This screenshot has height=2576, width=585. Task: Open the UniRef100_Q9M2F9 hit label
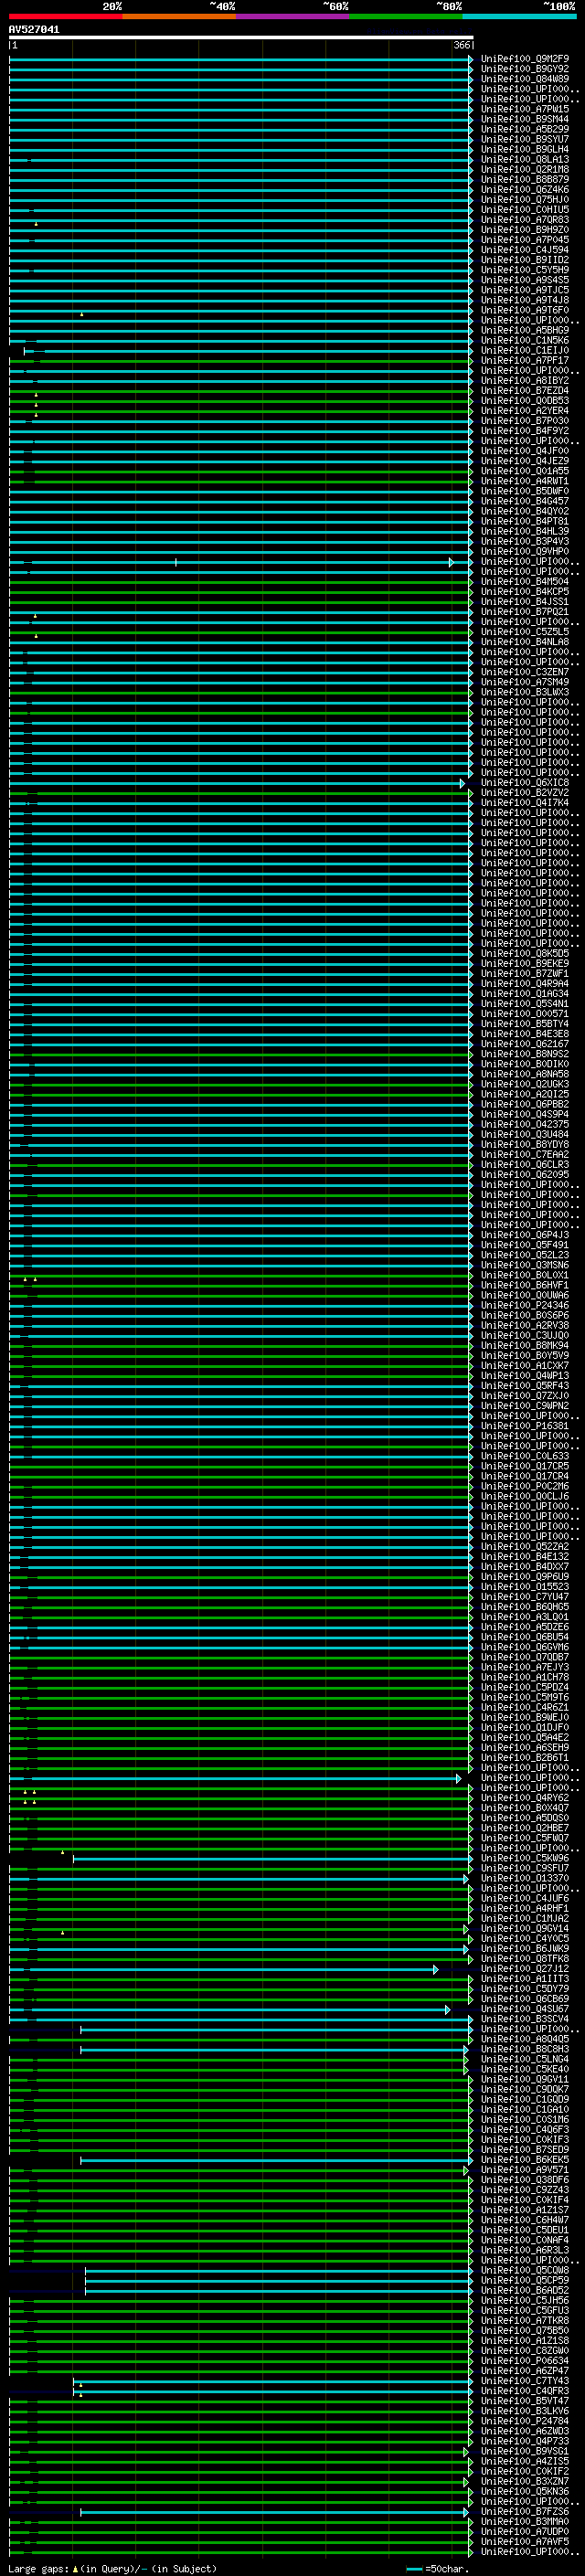(x=524, y=59)
